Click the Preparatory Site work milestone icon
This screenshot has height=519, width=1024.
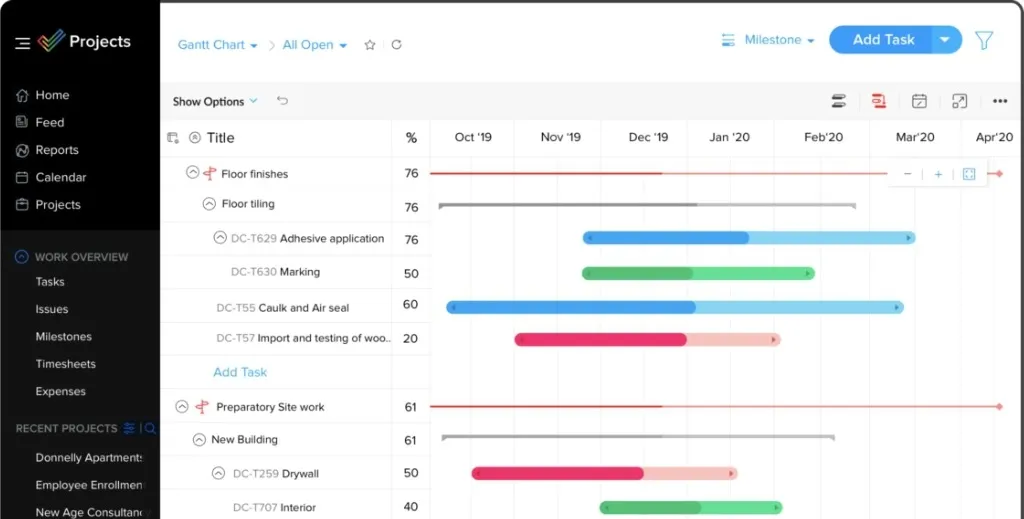point(202,407)
